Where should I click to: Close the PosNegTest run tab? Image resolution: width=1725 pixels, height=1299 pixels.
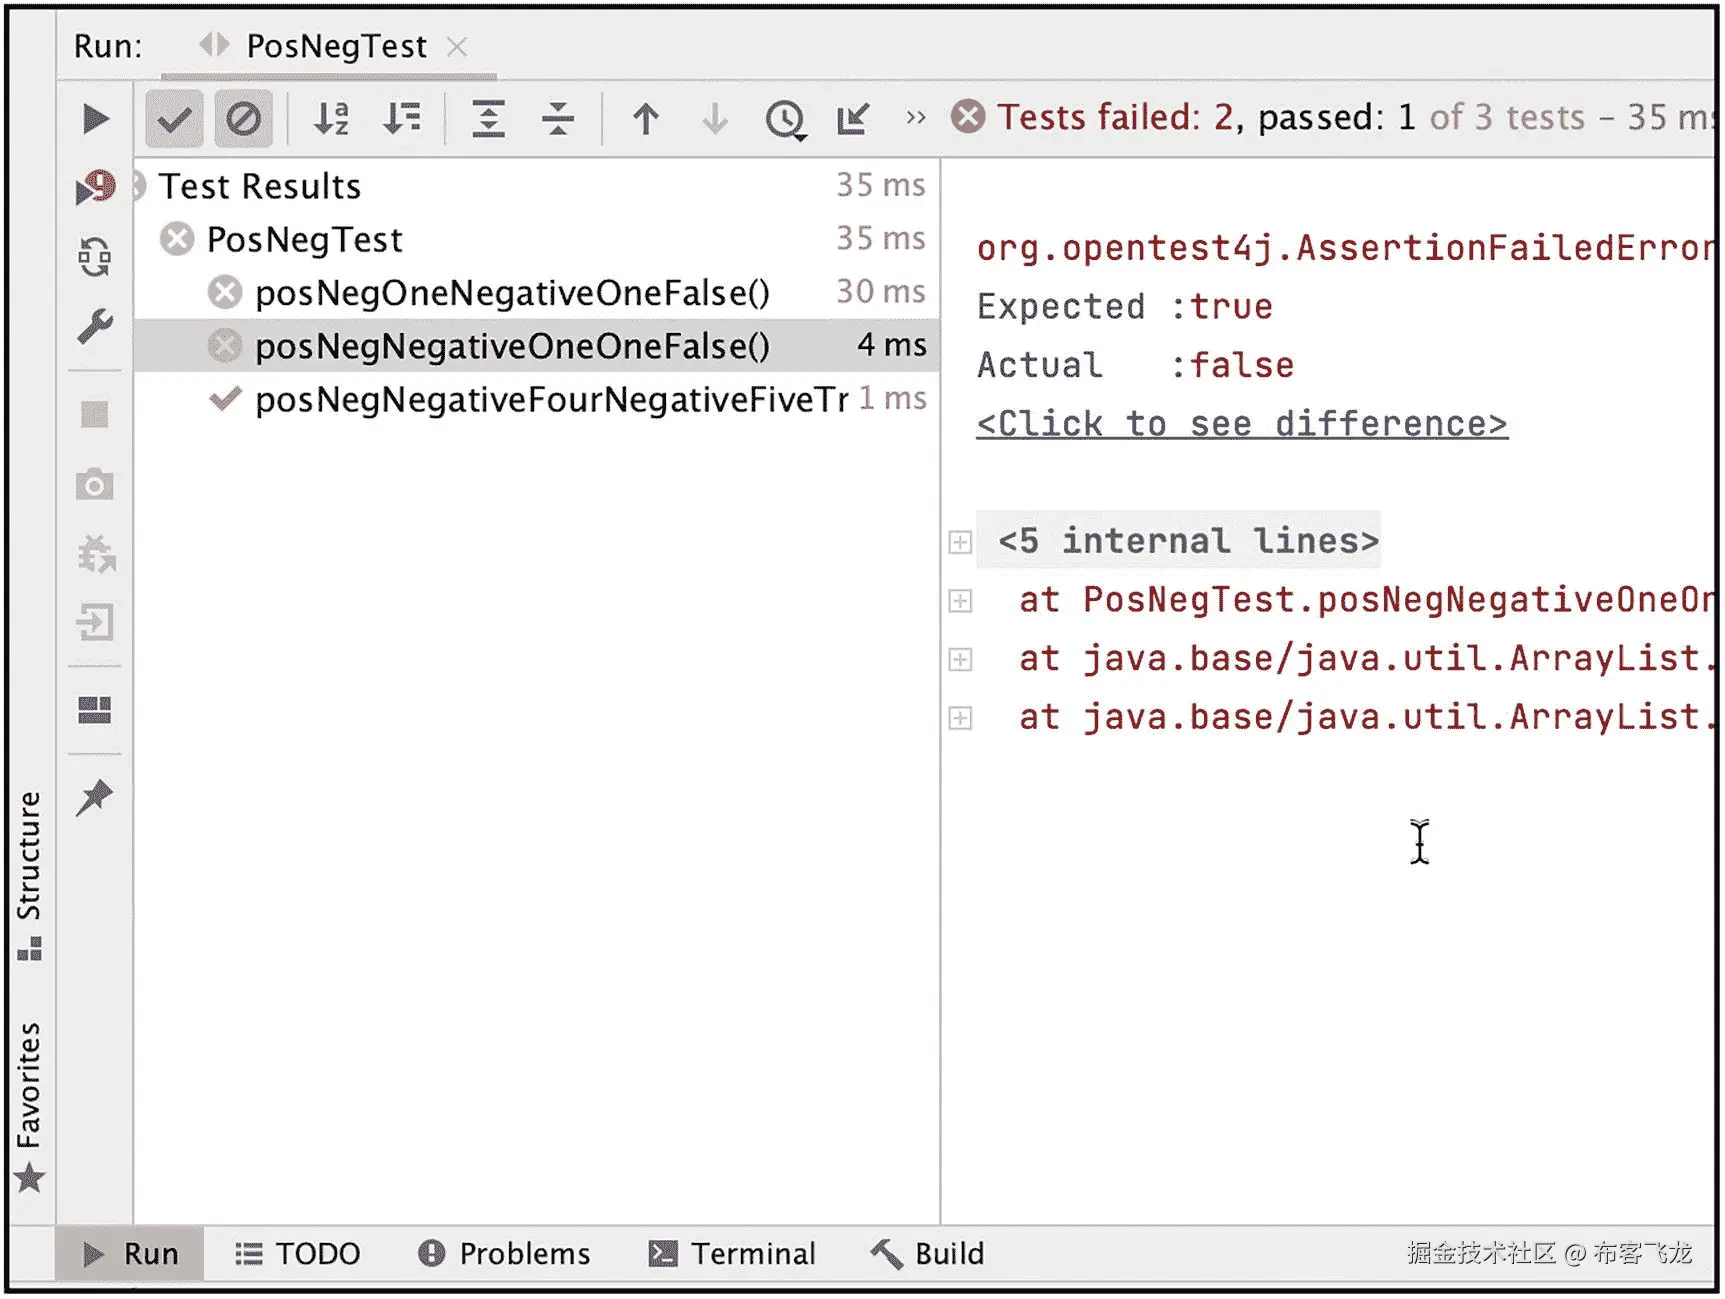(456, 46)
